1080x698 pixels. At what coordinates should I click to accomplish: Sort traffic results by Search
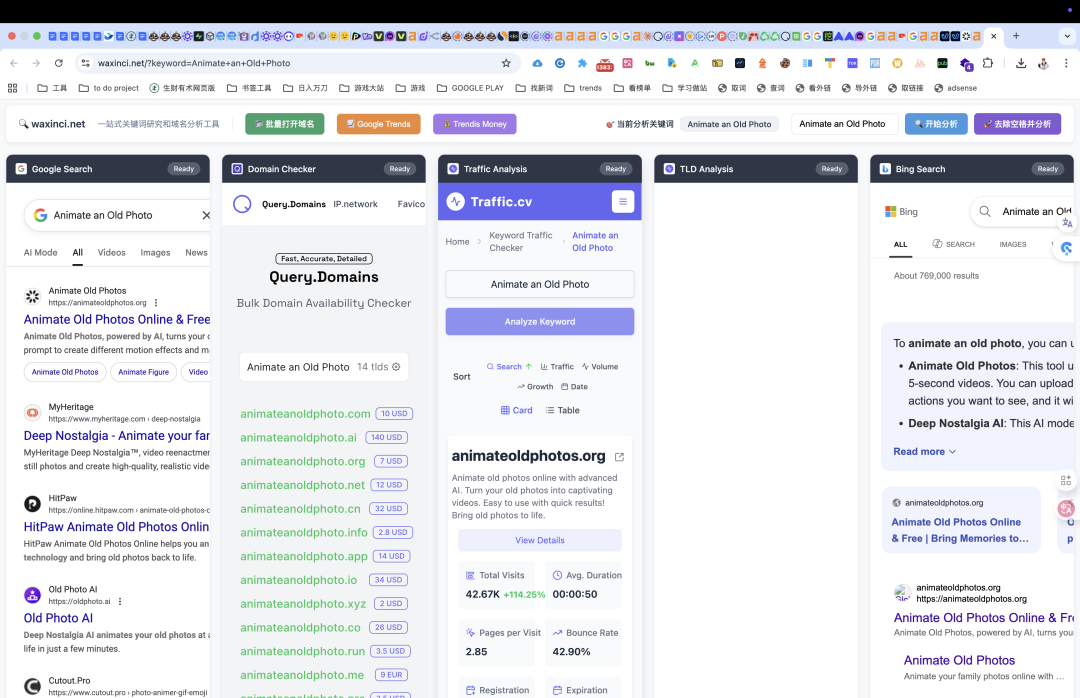pyautogui.click(x=509, y=367)
